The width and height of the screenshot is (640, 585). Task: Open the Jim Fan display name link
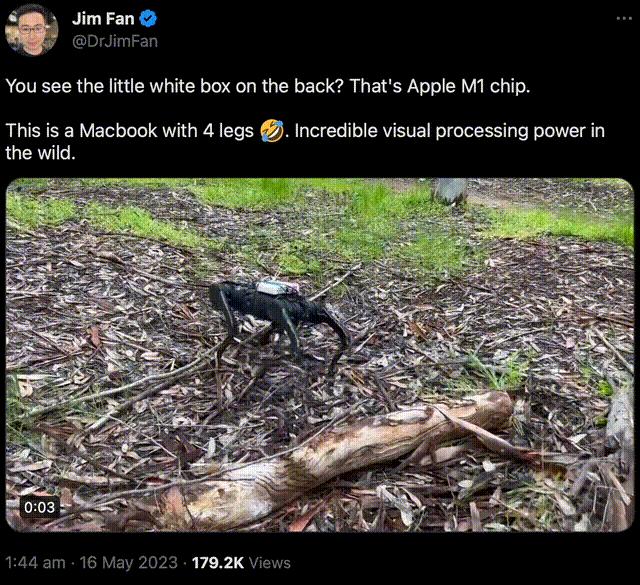pyautogui.click(x=102, y=19)
